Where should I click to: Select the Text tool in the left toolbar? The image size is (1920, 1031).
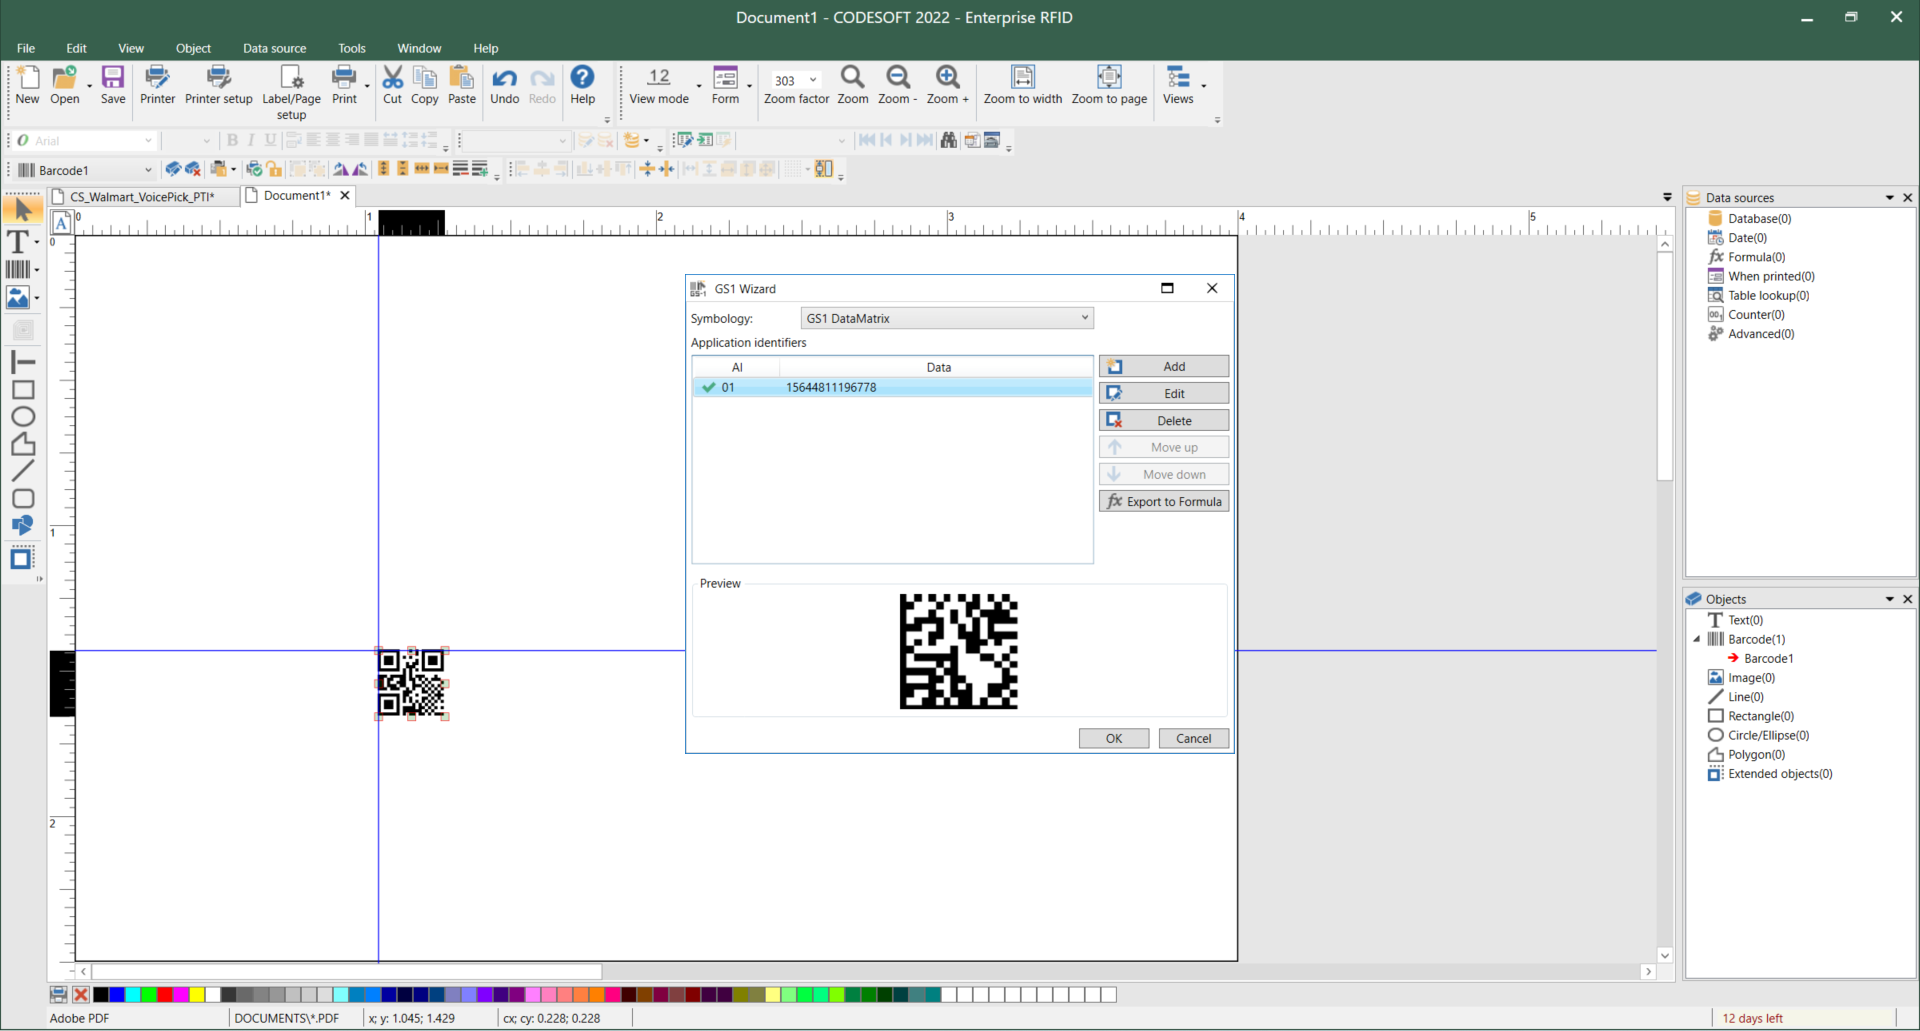(x=18, y=241)
